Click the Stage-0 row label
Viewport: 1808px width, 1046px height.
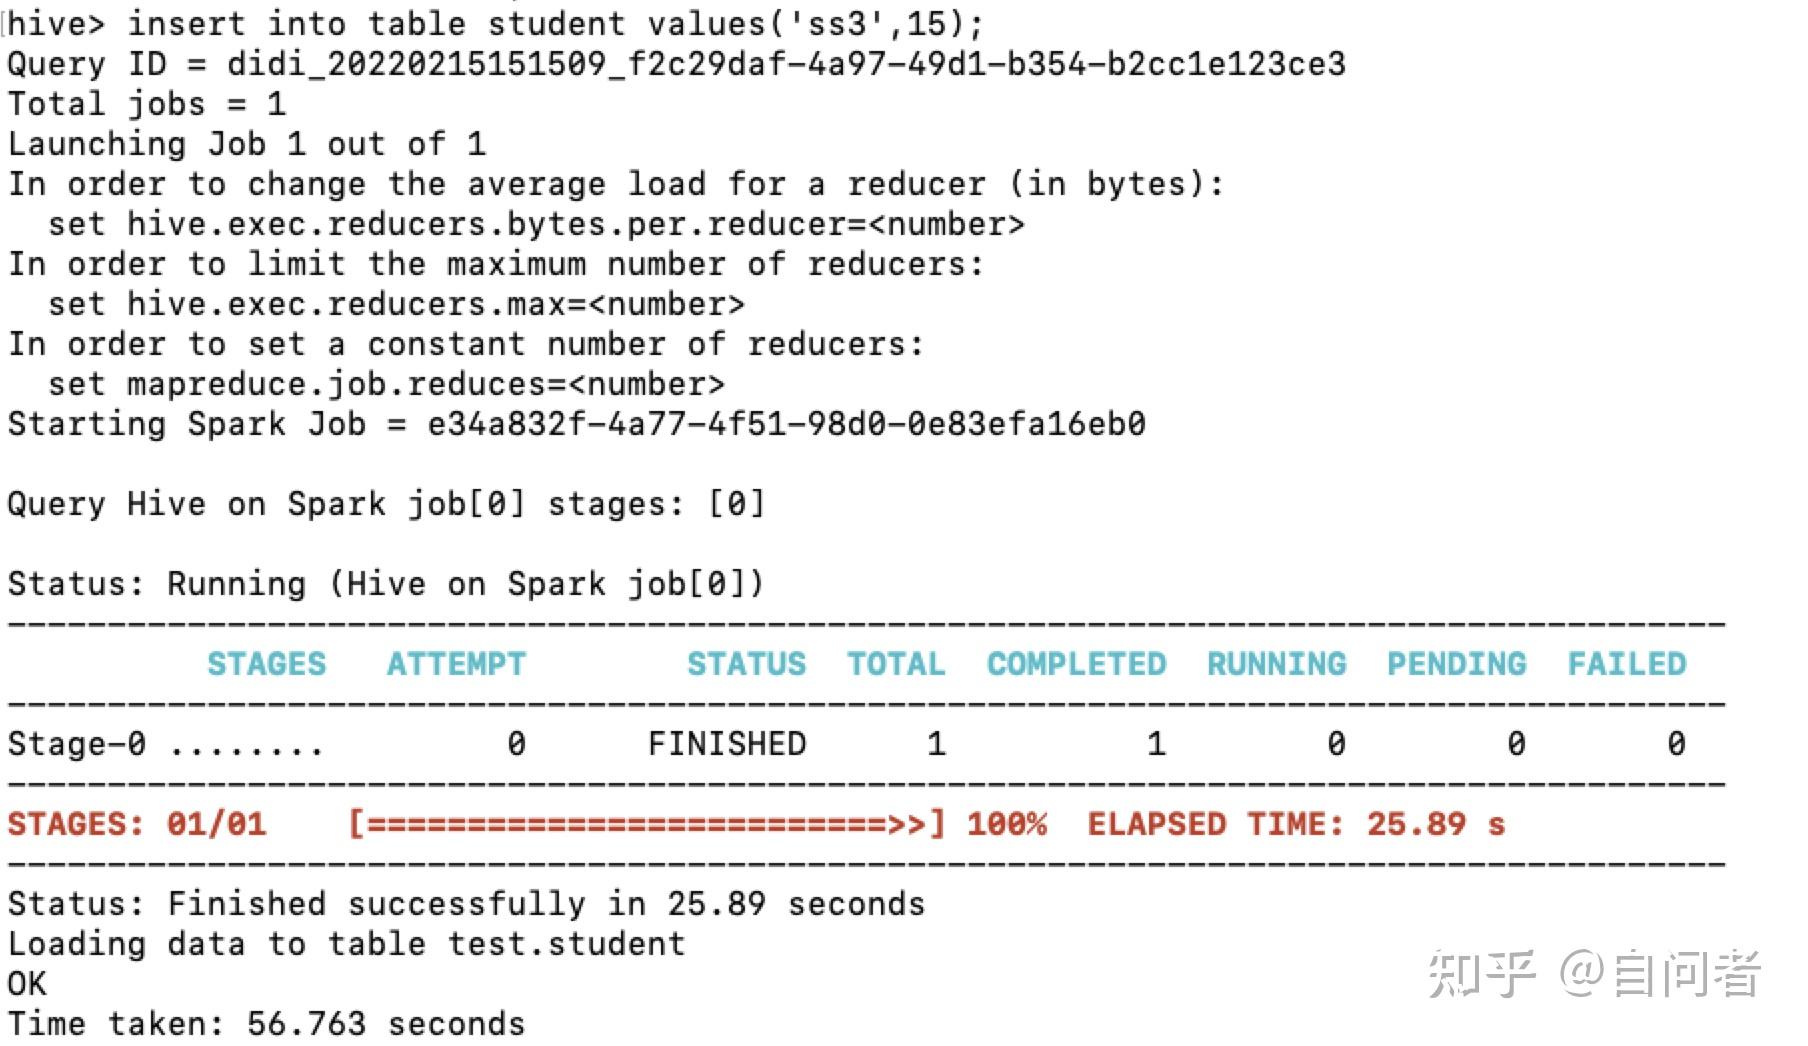(x=76, y=744)
